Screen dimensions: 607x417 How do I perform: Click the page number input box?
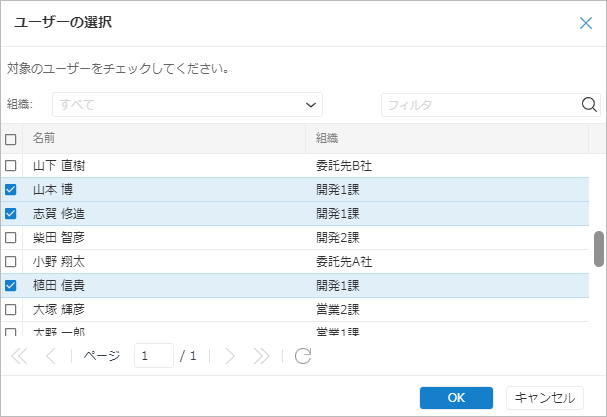point(154,356)
